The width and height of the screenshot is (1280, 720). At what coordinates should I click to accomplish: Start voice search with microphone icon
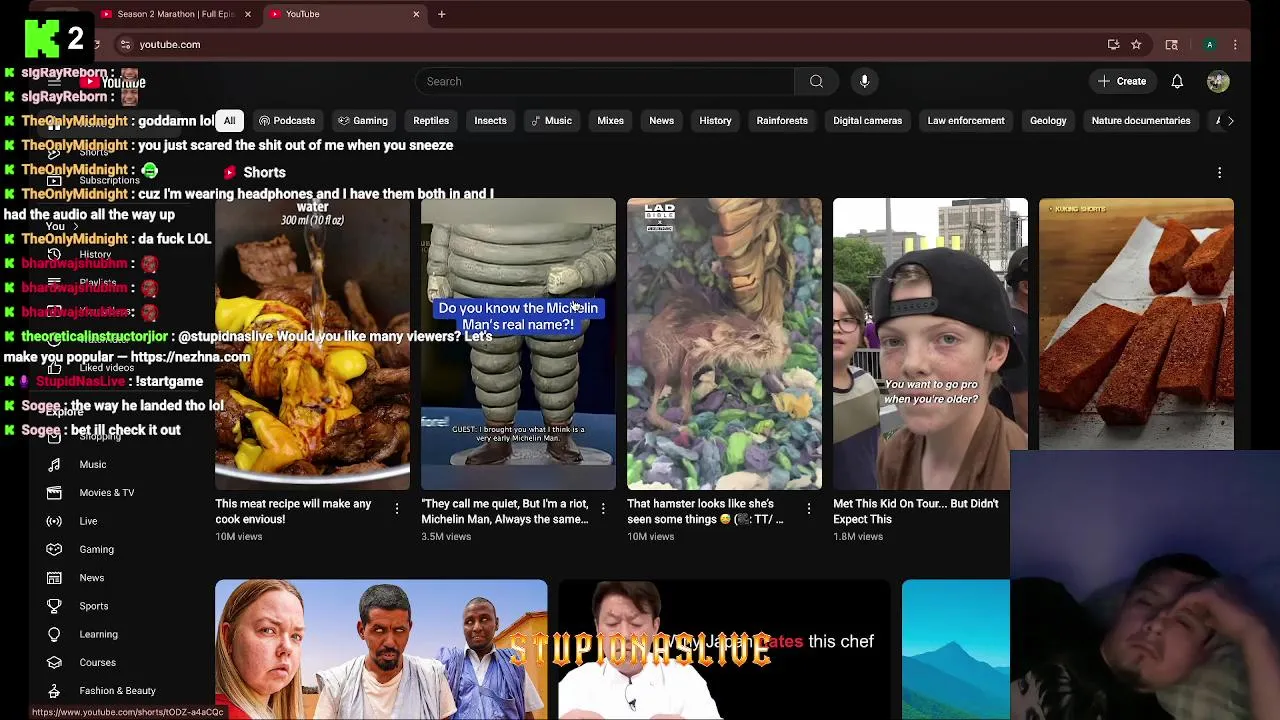[865, 81]
